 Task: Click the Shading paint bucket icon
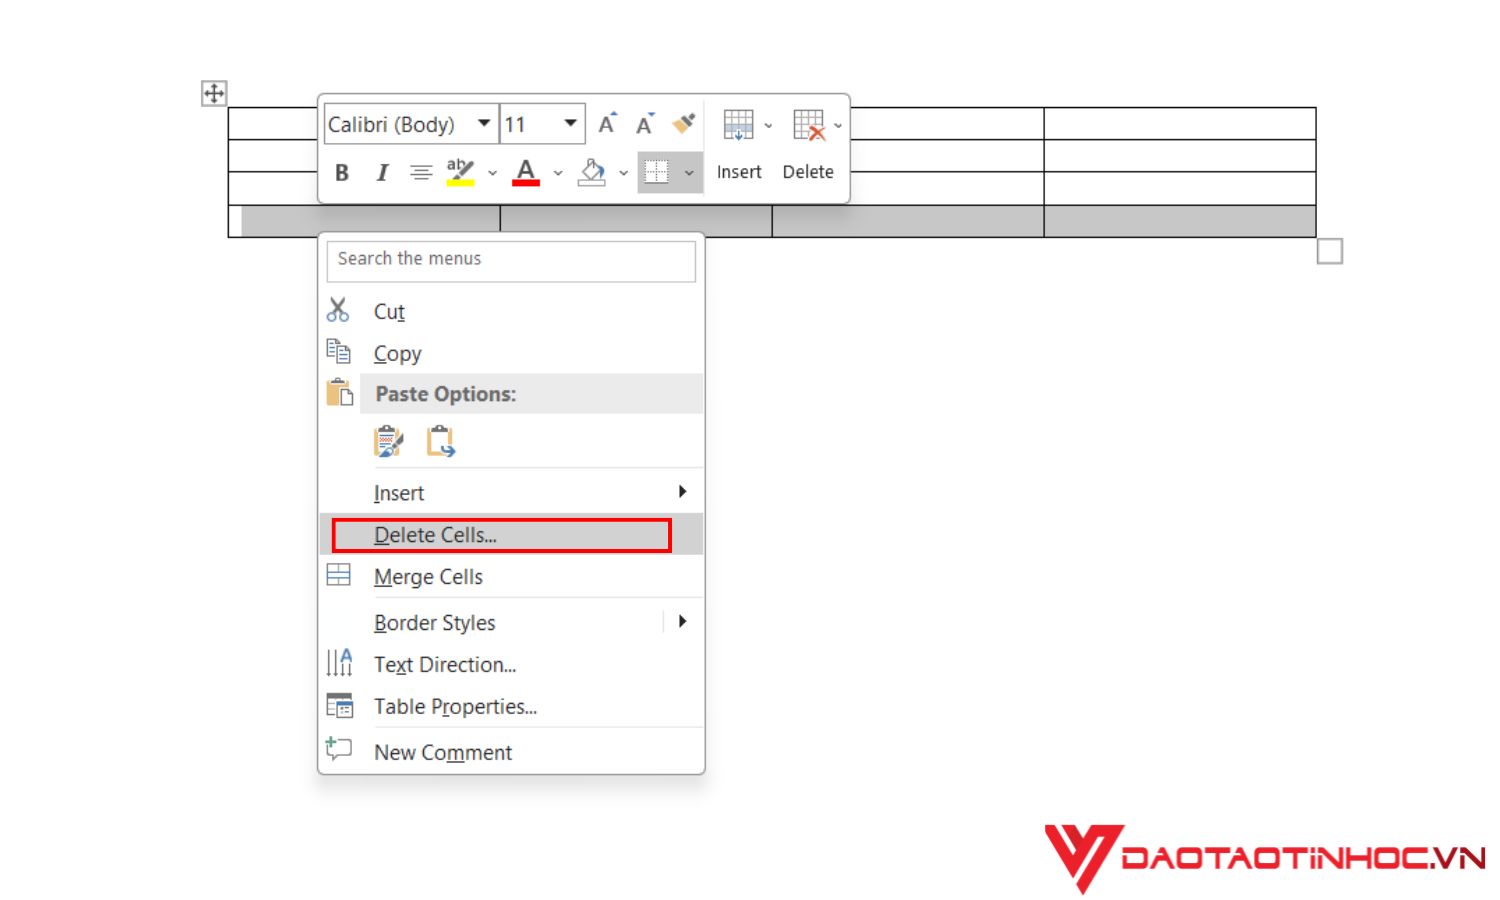click(592, 172)
